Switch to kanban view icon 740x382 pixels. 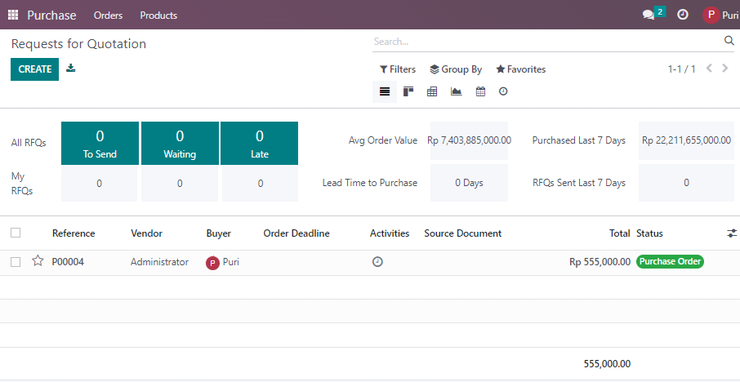click(x=408, y=92)
